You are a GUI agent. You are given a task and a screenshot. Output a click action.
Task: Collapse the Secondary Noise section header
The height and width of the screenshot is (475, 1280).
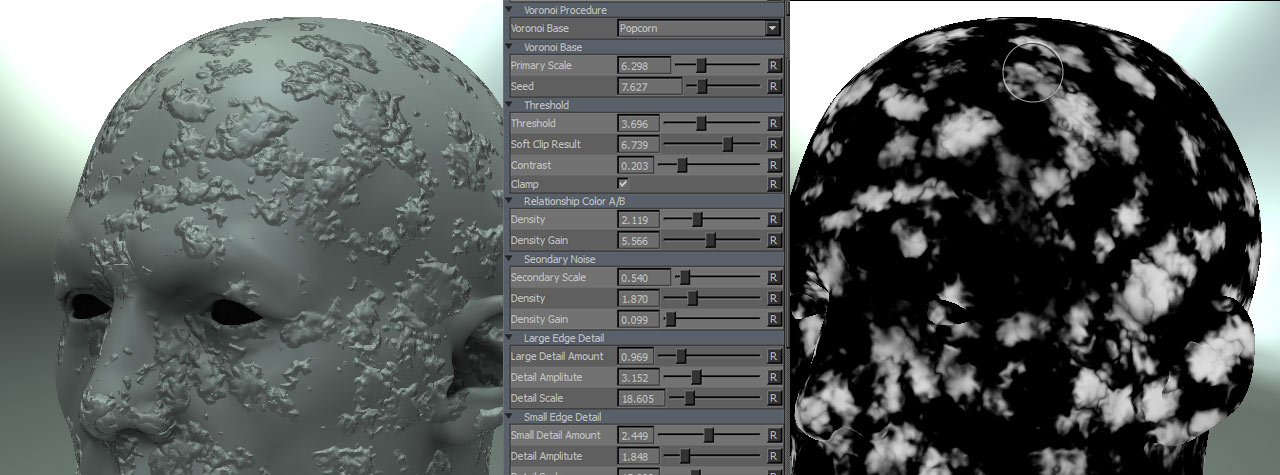coord(514,259)
